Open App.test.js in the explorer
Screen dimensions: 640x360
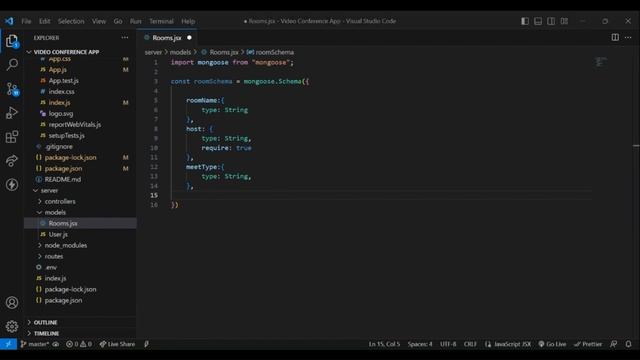point(64,81)
